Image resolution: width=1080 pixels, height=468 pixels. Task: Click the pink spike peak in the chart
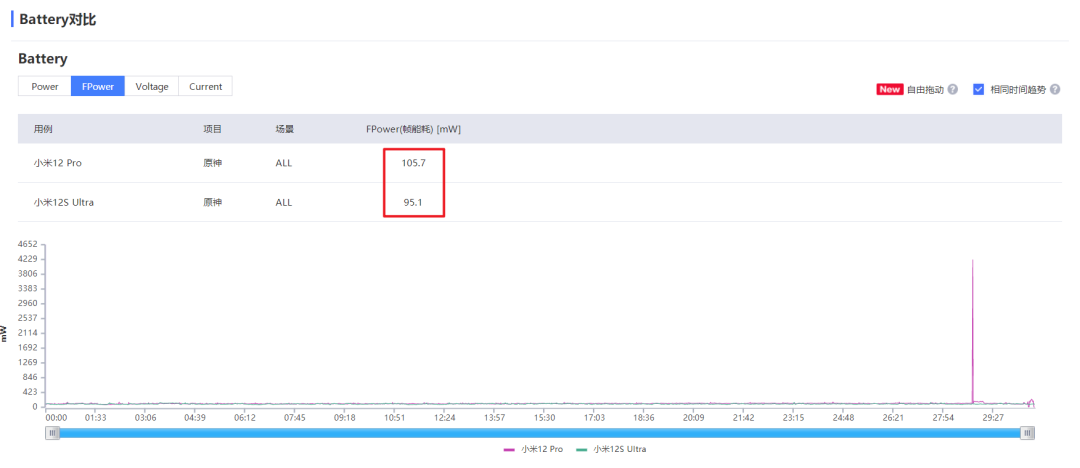tap(972, 261)
